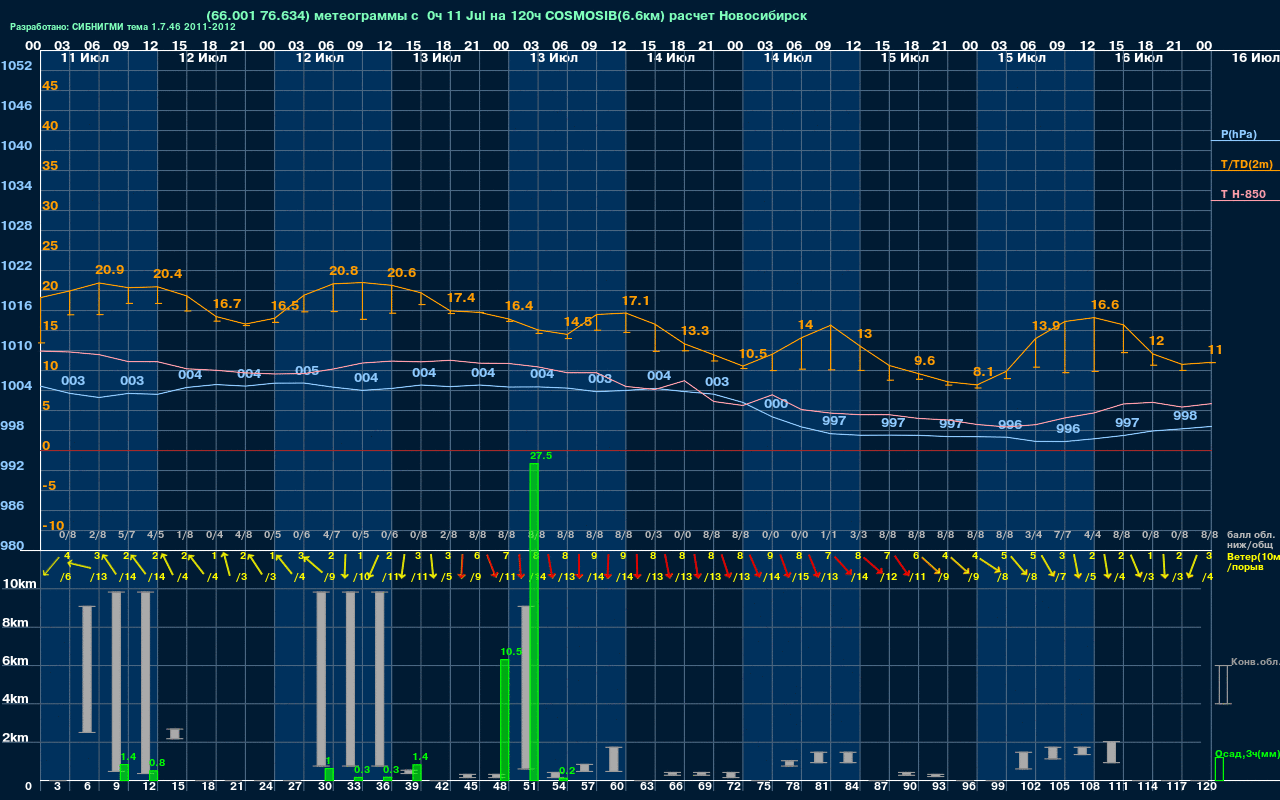The width and height of the screenshot is (1280, 800).
Task: Click the 'Конв.обл.' legend label
Action: [1255, 661]
